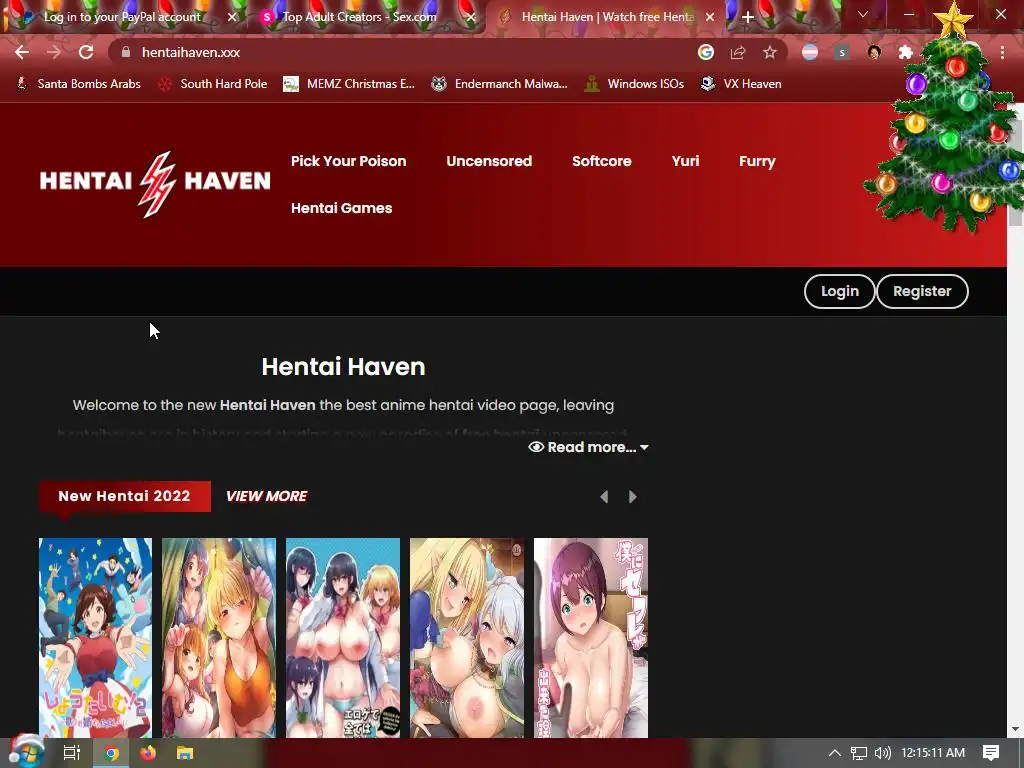The height and width of the screenshot is (768, 1024).
Task: Select the Softcore menu item
Action: [x=601, y=161]
